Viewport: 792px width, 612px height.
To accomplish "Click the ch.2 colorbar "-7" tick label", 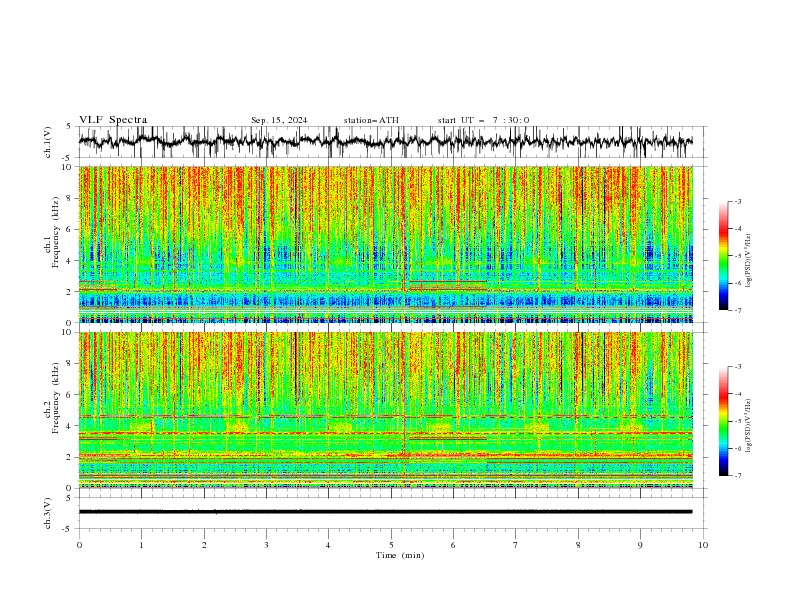I will 738,476.
